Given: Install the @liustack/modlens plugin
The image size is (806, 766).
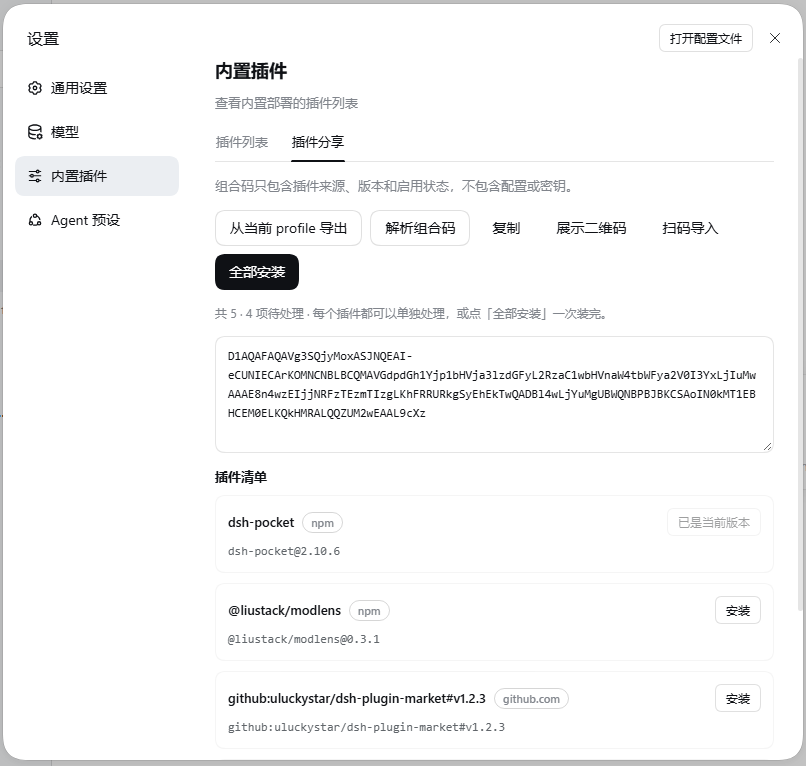Looking at the screenshot, I should click(738, 610).
